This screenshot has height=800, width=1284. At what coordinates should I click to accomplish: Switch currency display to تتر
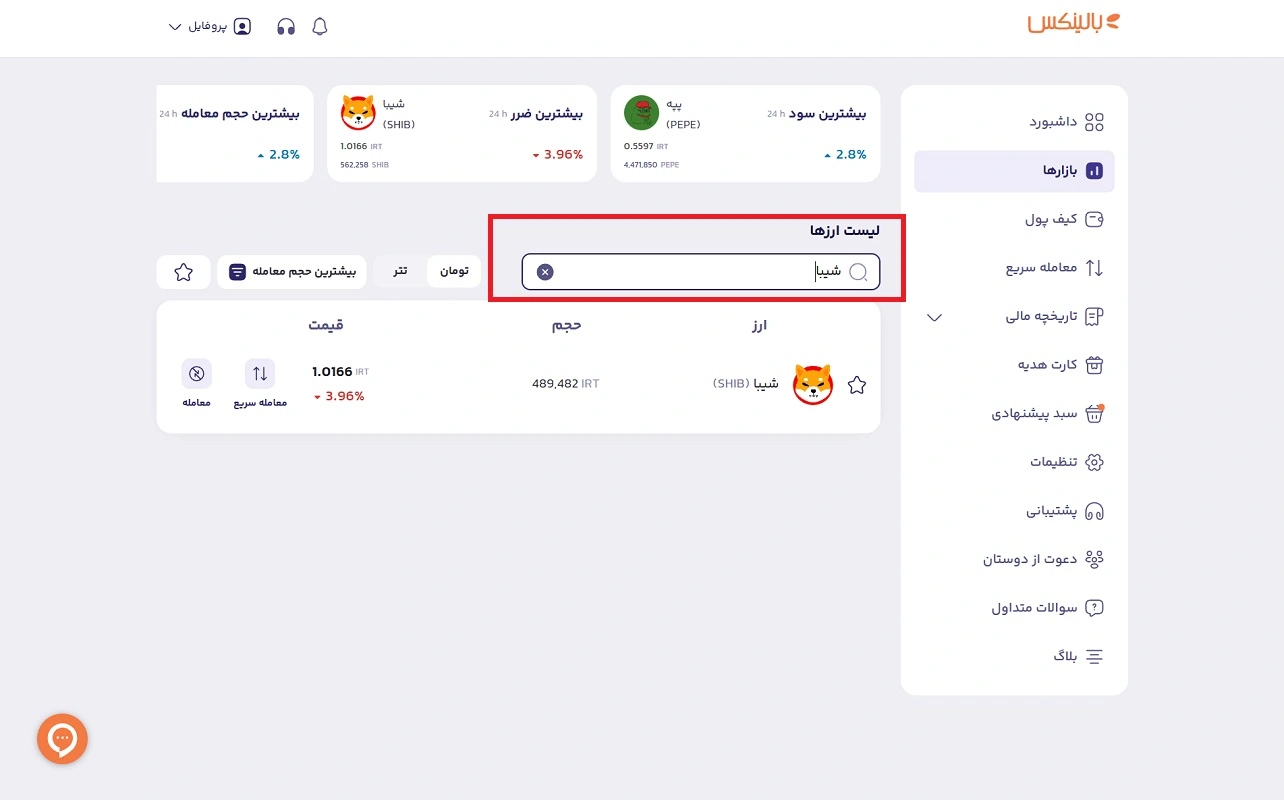click(x=399, y=270)
